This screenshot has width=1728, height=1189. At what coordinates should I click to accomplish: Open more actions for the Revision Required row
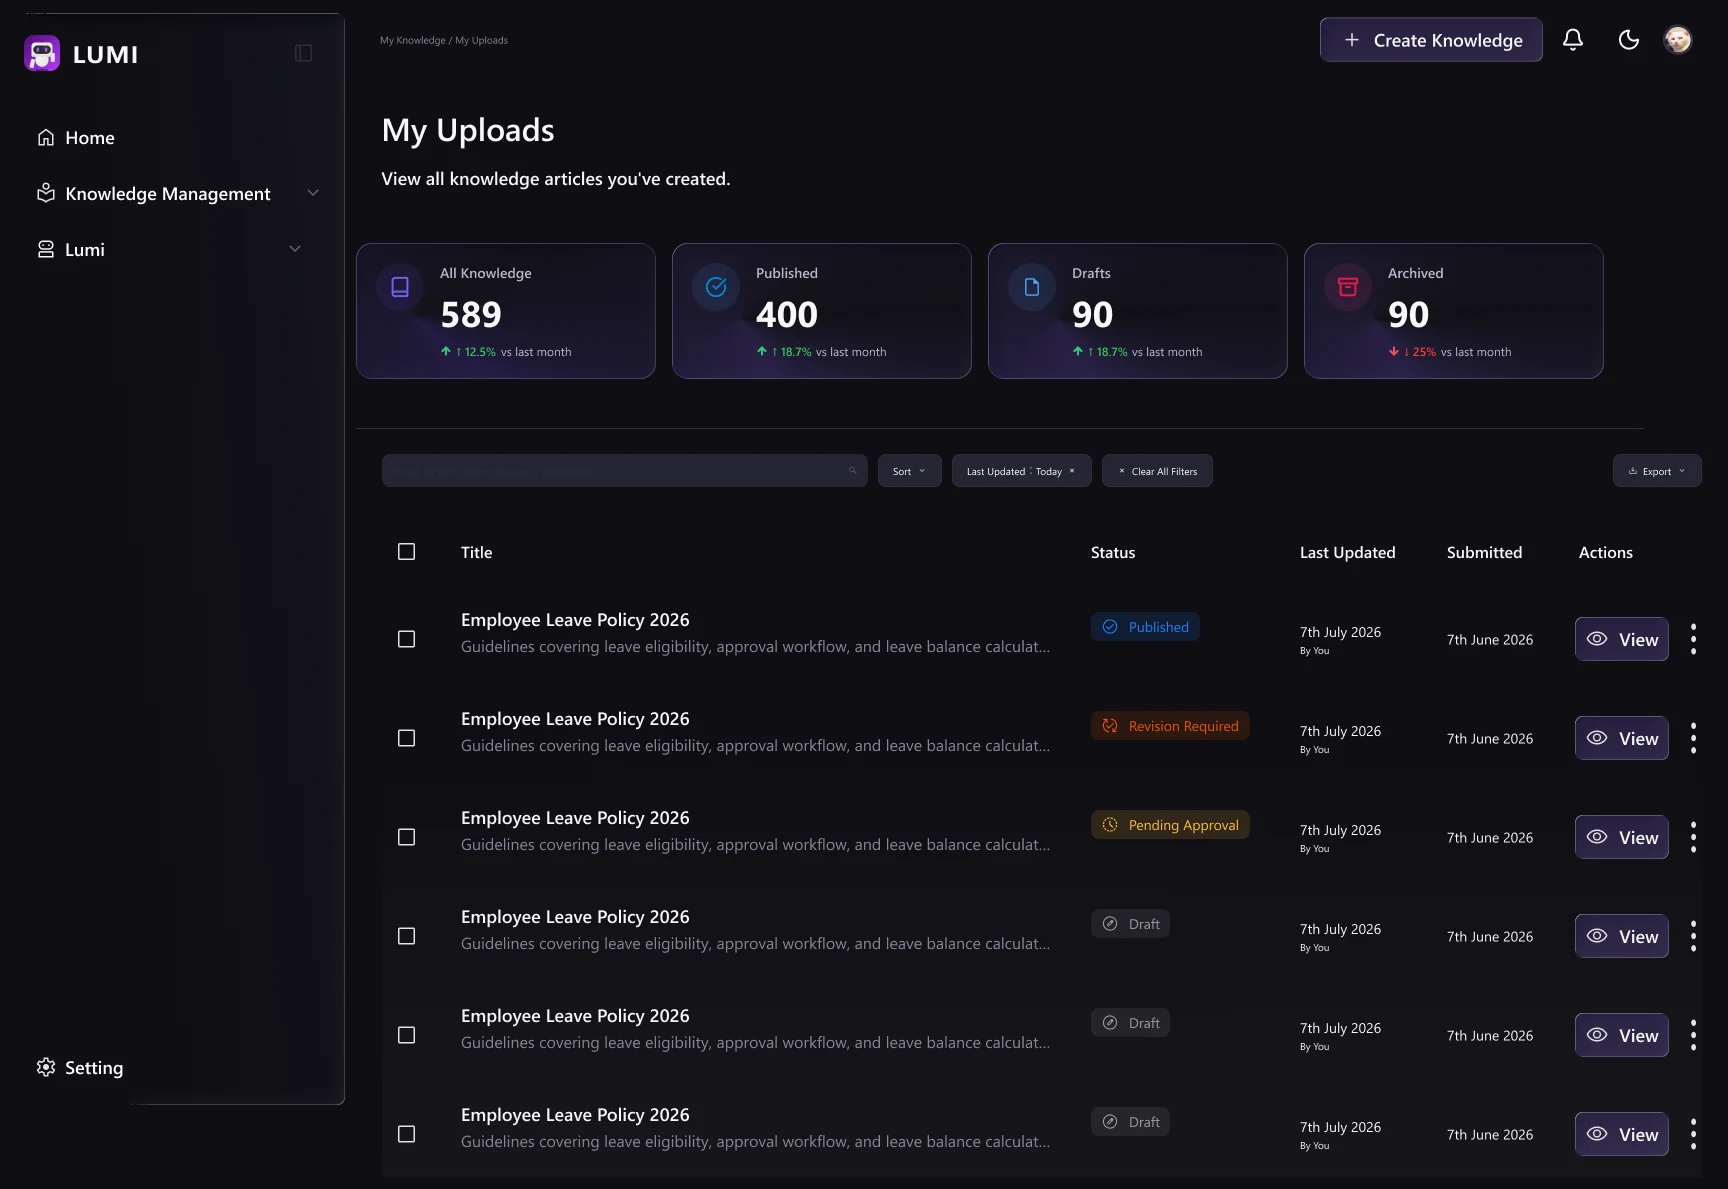click(x=1693, y=738)
